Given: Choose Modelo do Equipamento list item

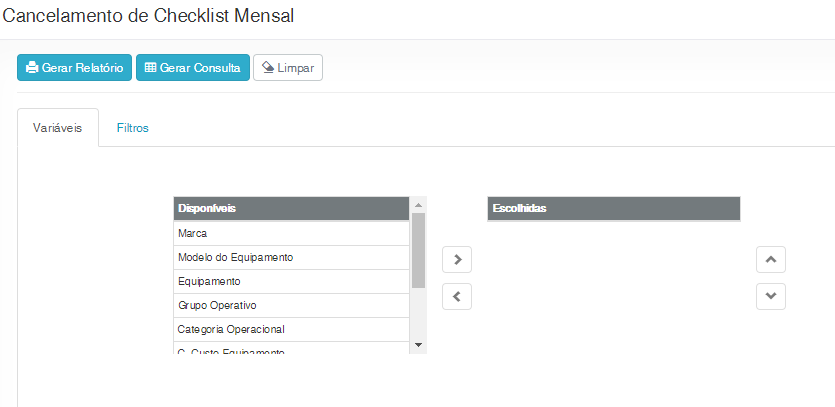Looking at the screenshot, I should pos(291,257).
